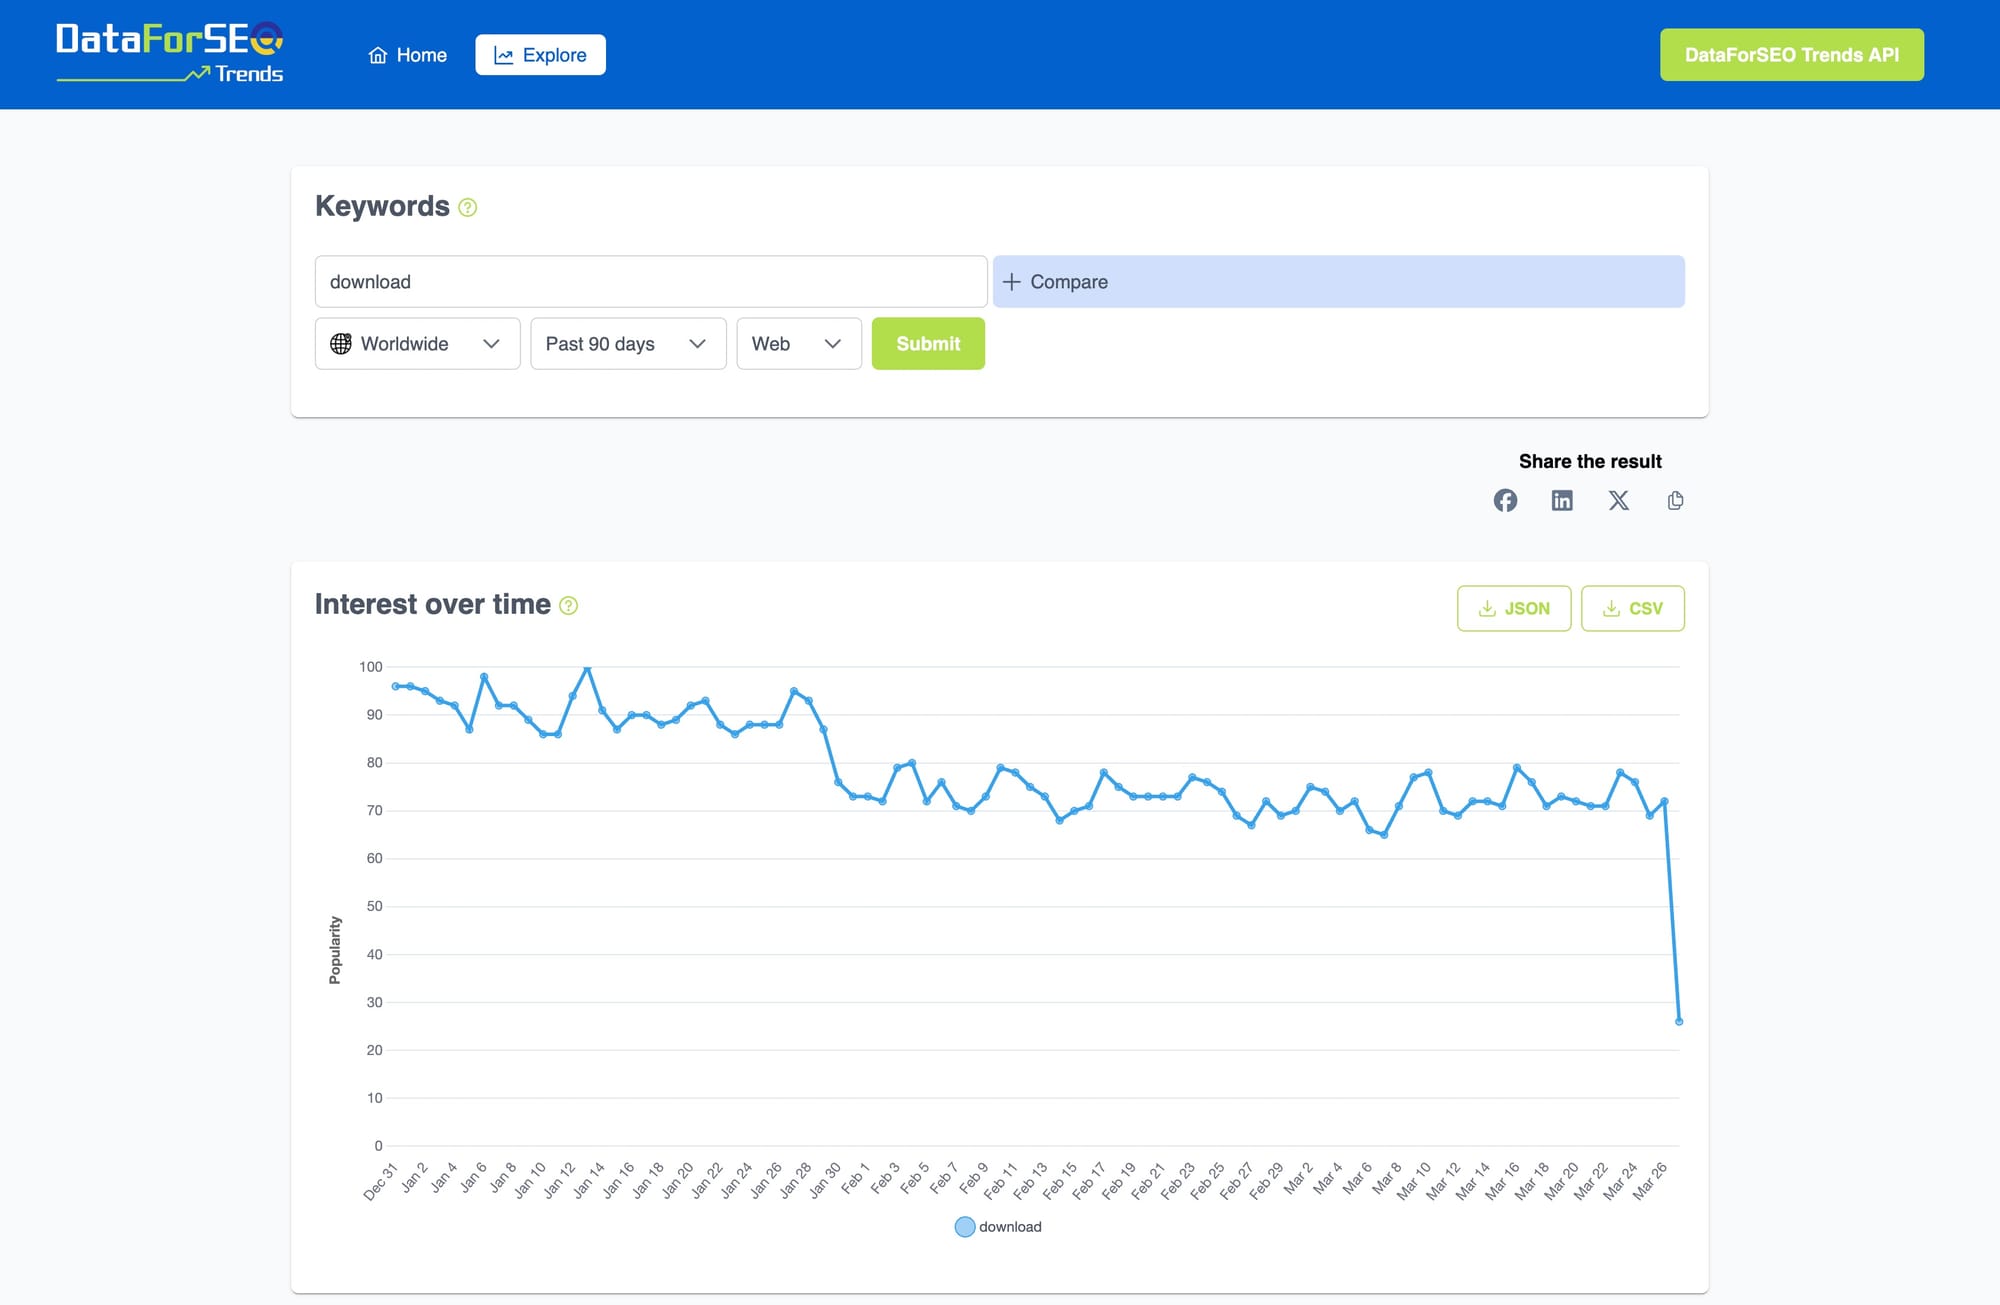2000x1305 pixels.
Task: Toggle the download series legend swatch
Action: tap(965, 1227)
